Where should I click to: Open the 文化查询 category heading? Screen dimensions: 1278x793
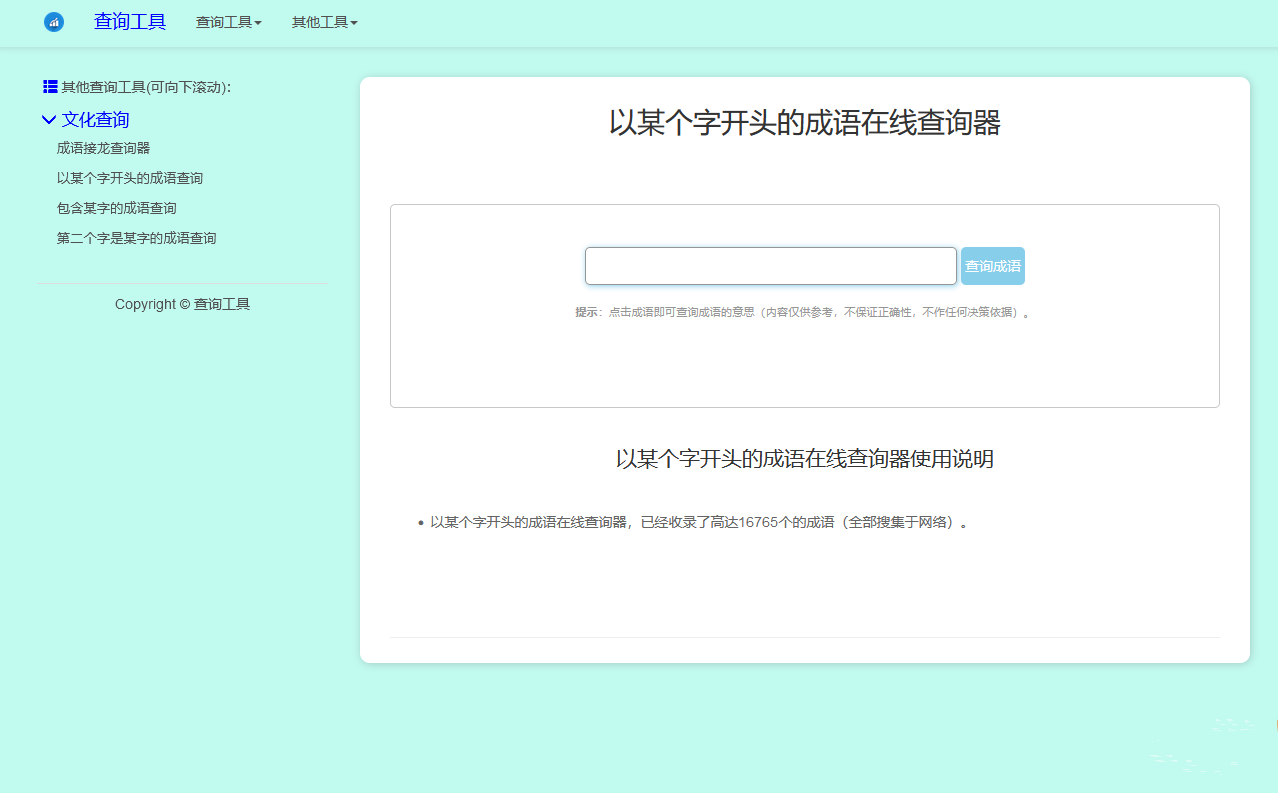(x=95, y=120)
